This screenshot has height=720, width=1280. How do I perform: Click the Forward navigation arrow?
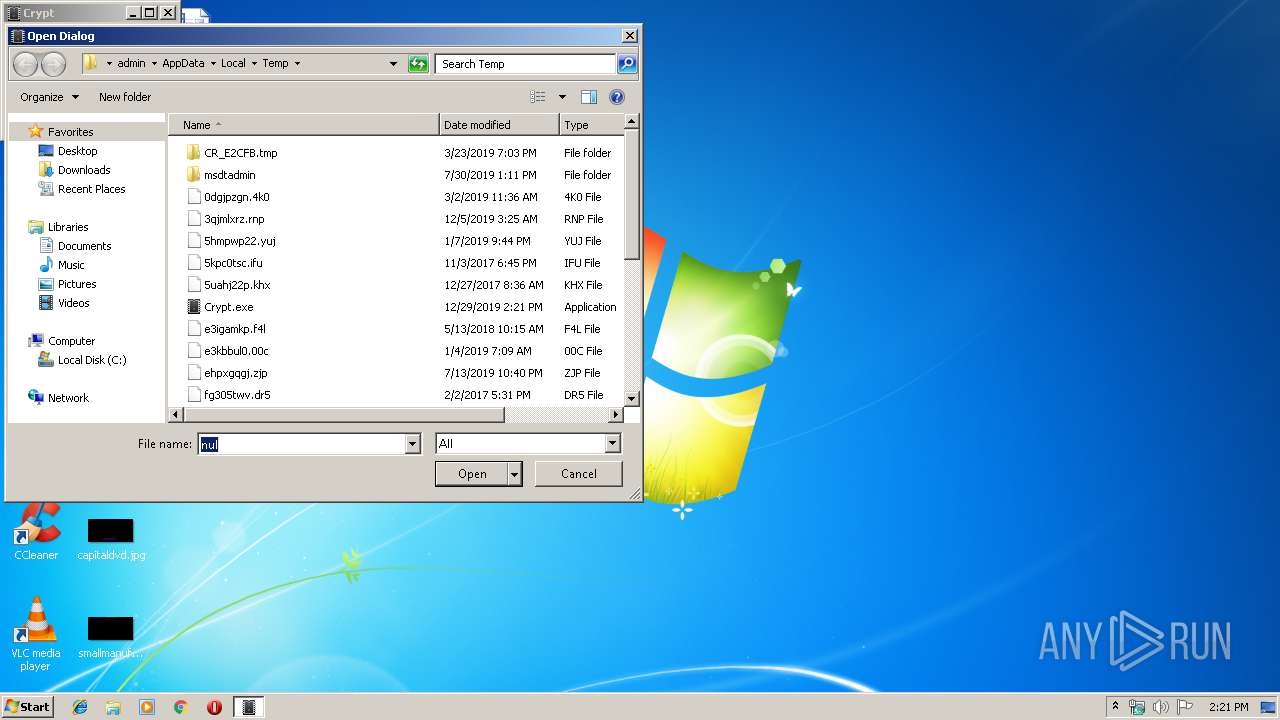[x=53, y=64]
